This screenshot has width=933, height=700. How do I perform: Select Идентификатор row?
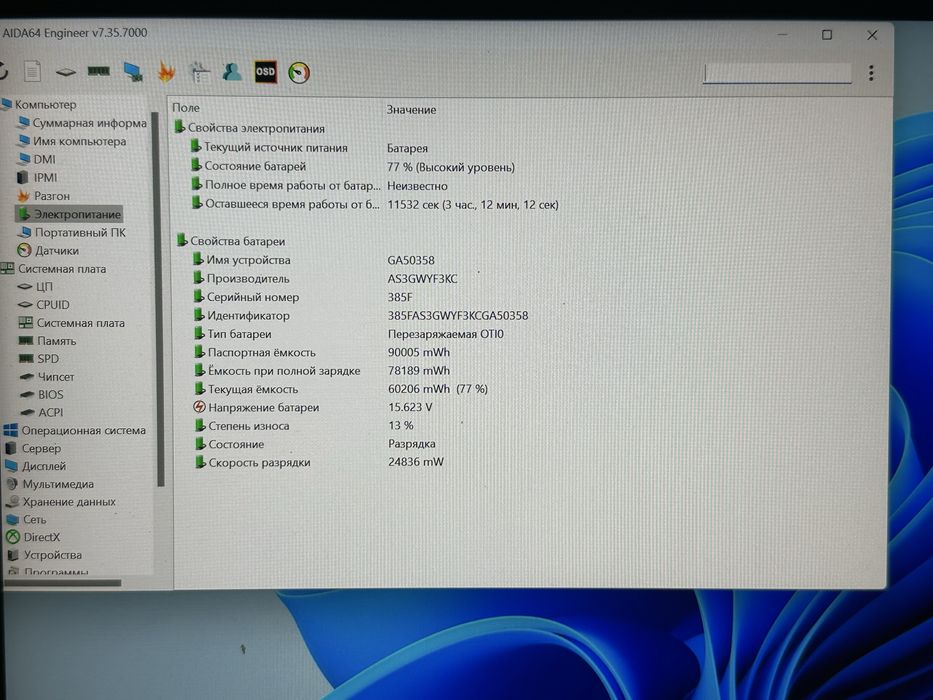point(361,315)
